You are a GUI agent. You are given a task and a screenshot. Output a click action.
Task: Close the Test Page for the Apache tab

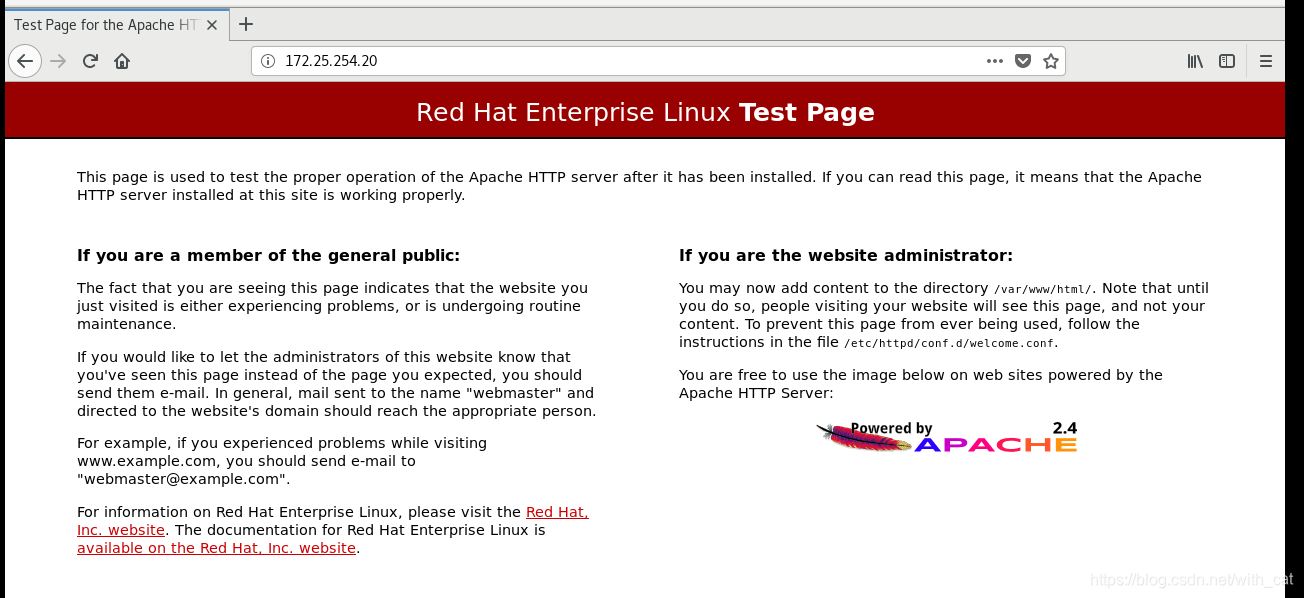[212, 25]
